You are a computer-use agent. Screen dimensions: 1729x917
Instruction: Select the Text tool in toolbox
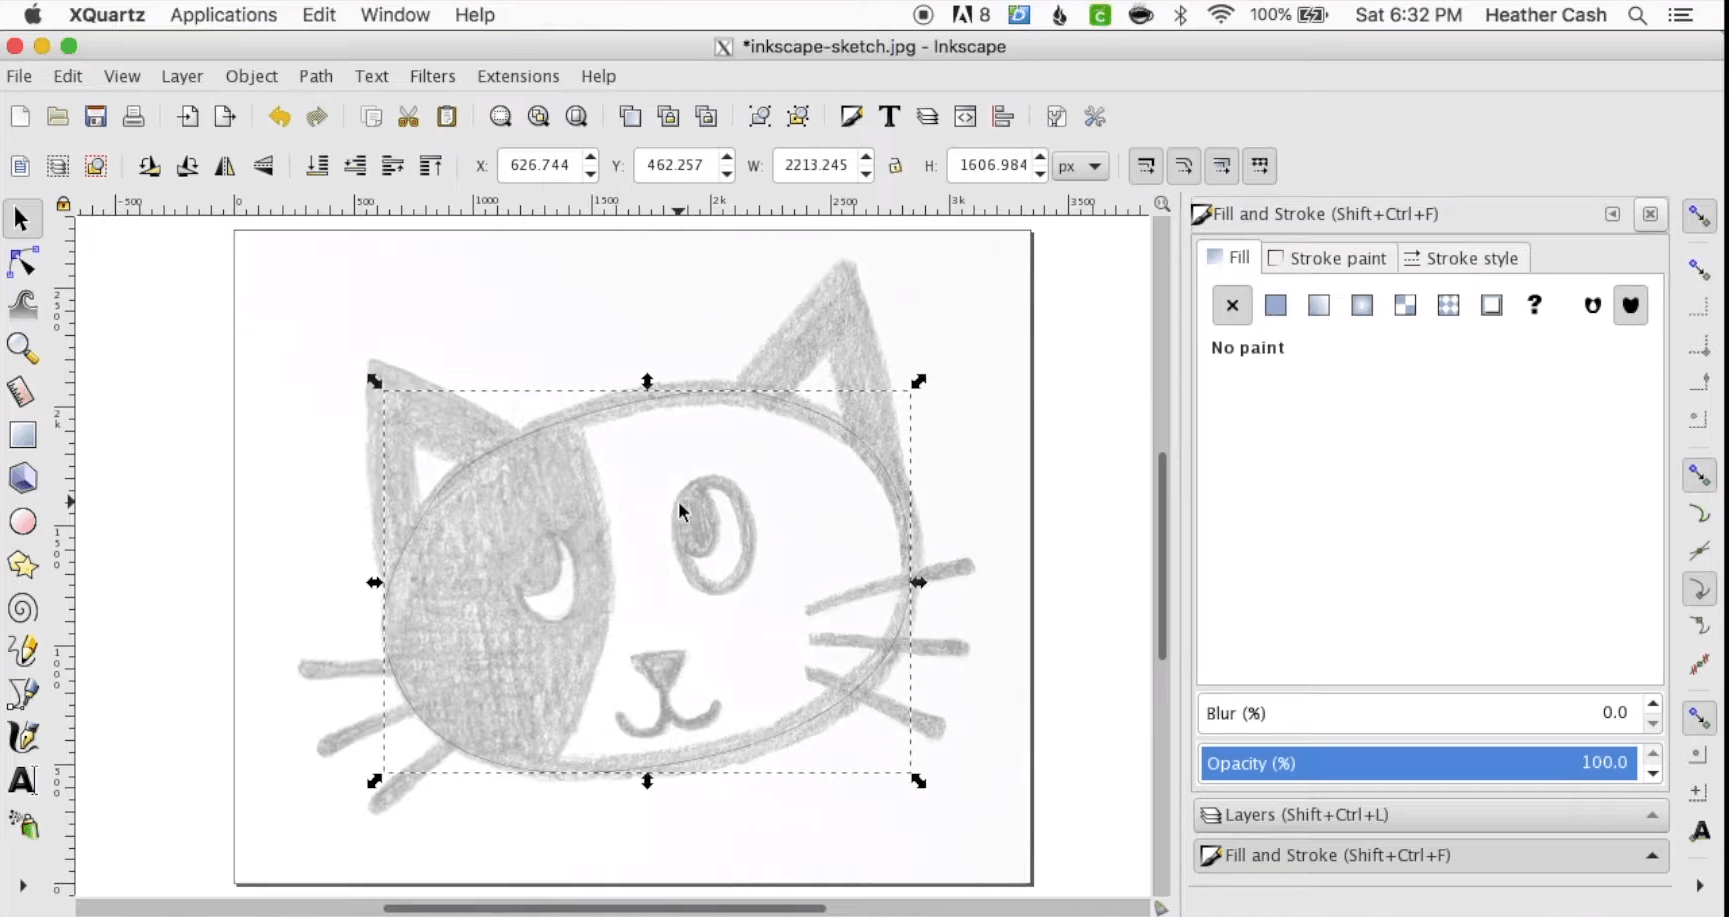tap(22, 780)
